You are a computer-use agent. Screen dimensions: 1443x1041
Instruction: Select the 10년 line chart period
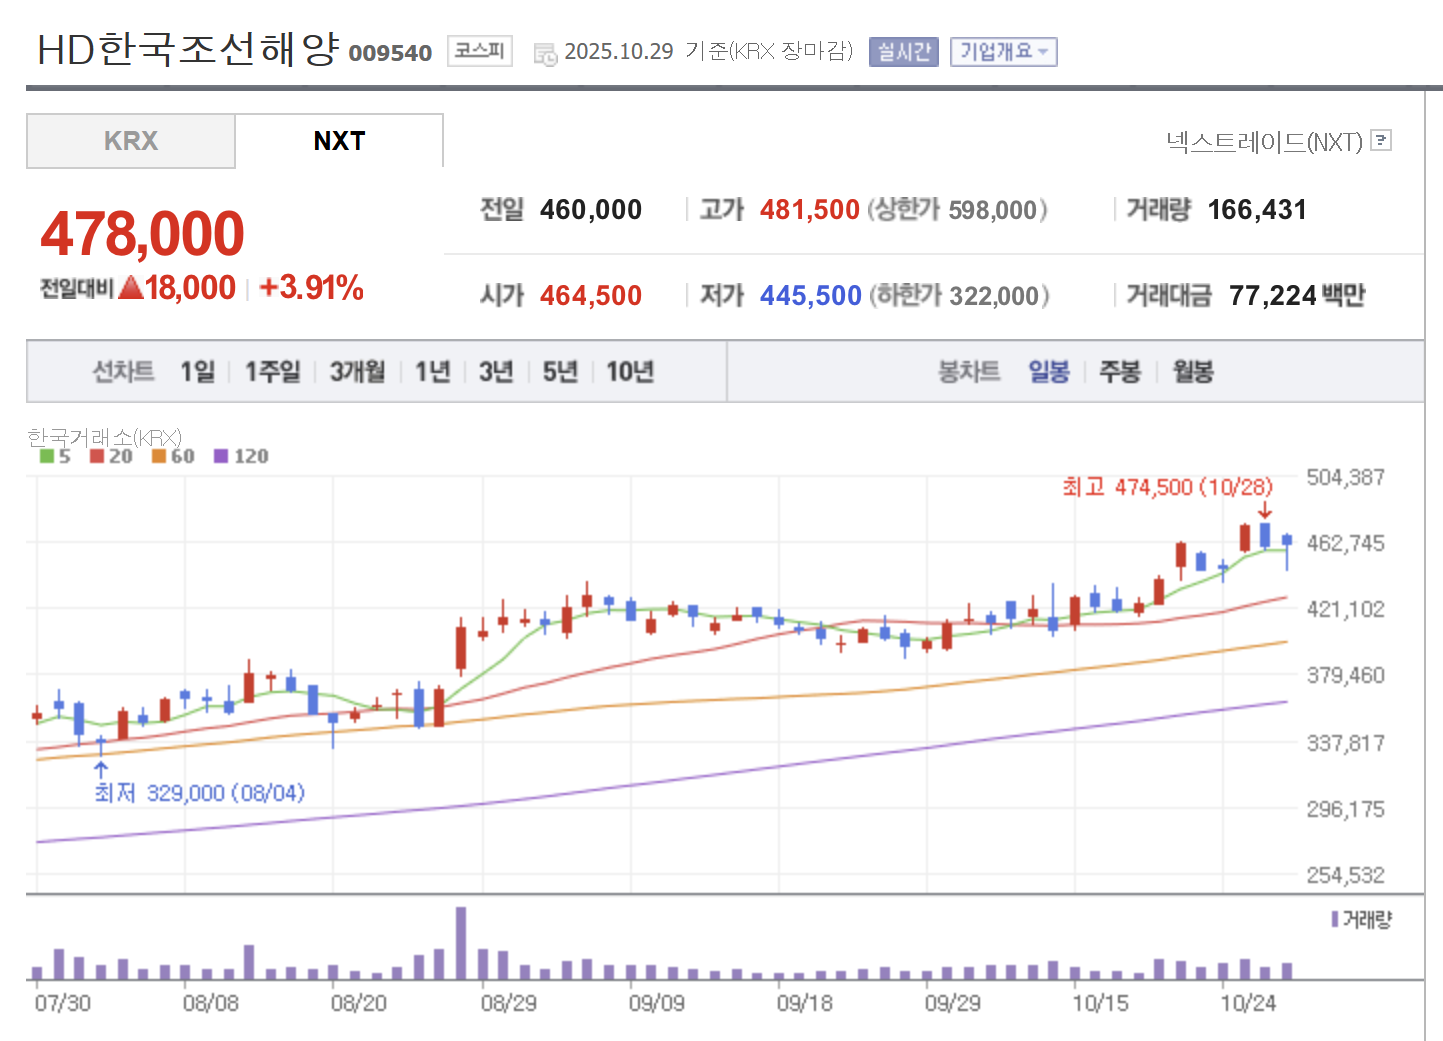630,372
